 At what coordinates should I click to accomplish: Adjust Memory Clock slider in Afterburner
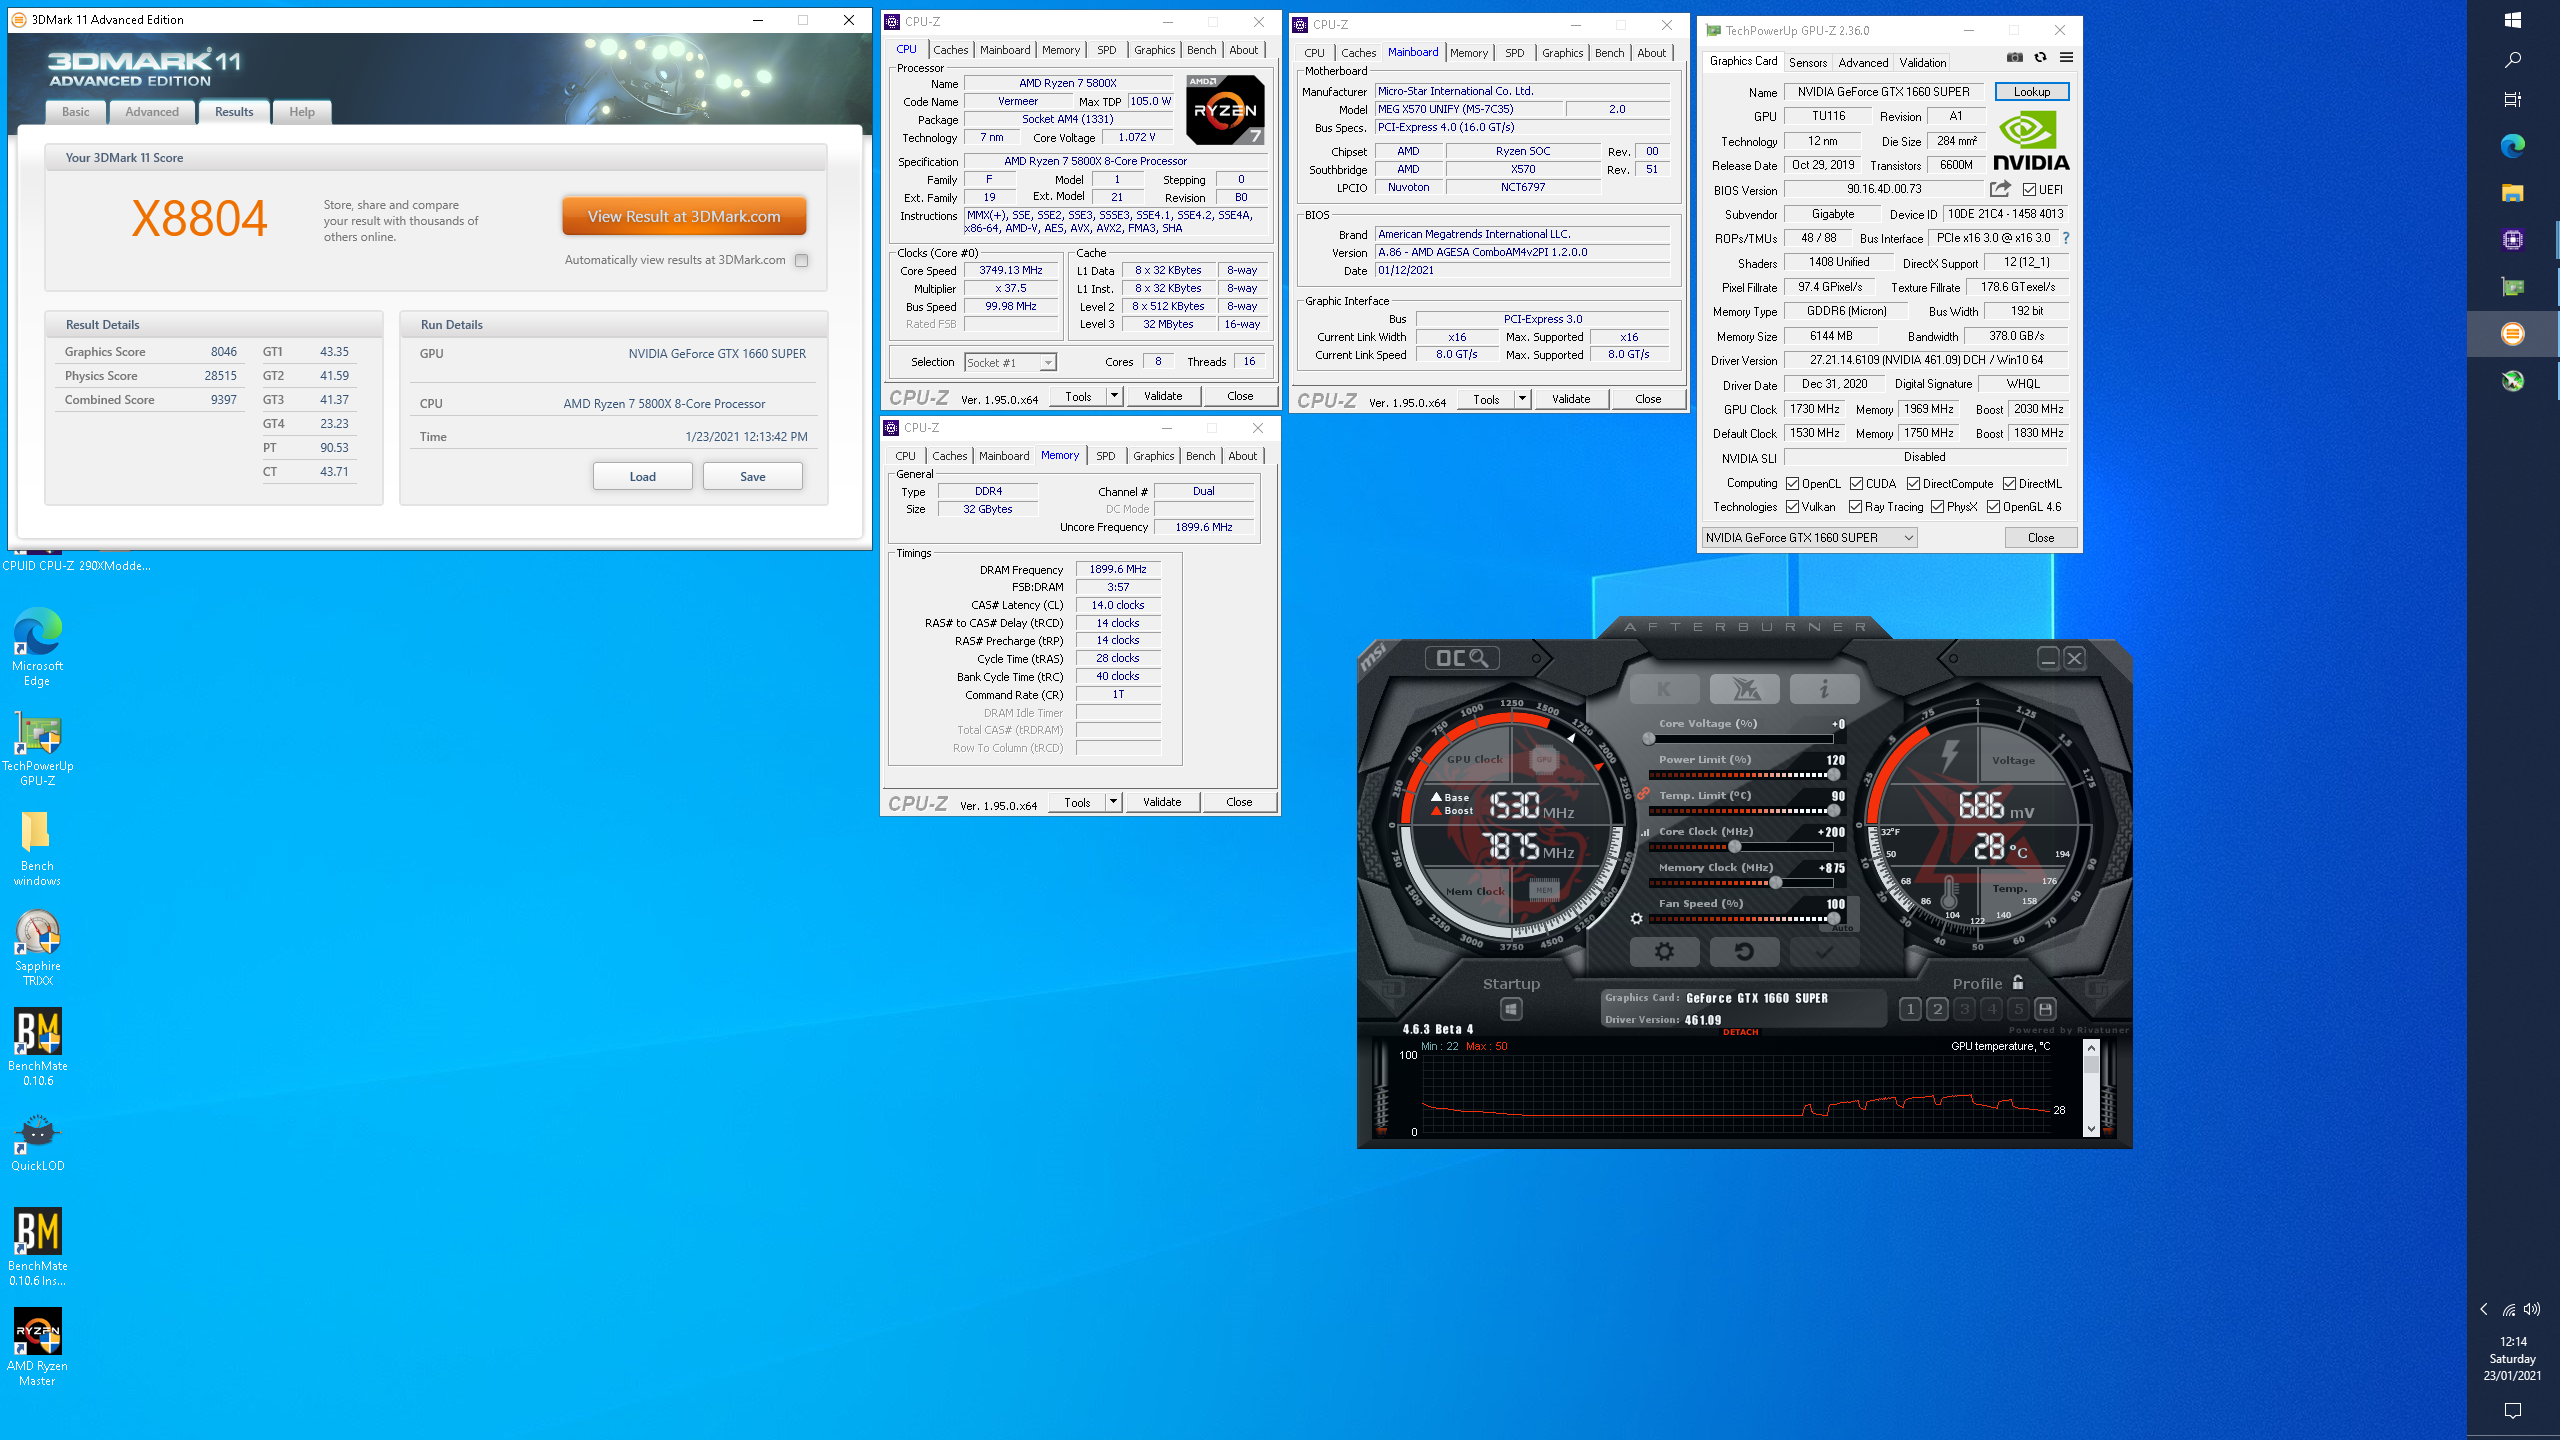1776,882
